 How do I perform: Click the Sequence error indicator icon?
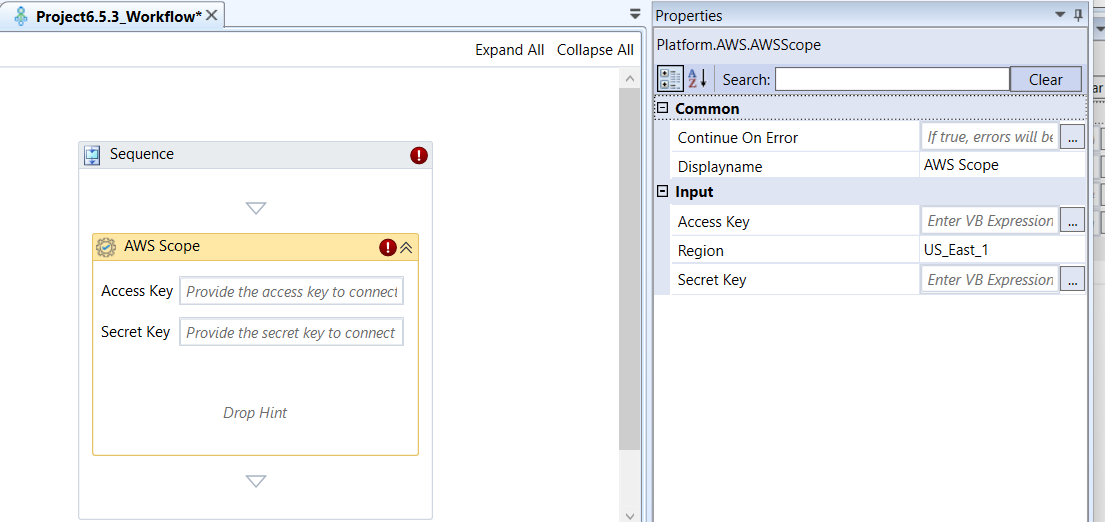(419, 155)
